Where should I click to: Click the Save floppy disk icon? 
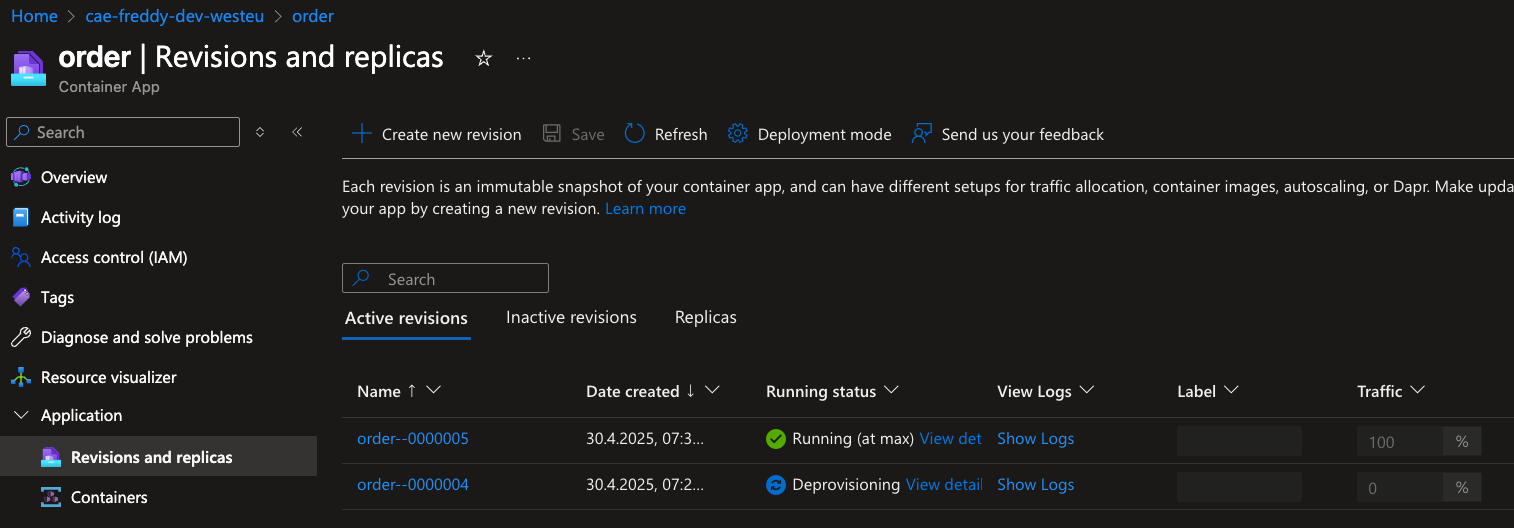point(551,134)
